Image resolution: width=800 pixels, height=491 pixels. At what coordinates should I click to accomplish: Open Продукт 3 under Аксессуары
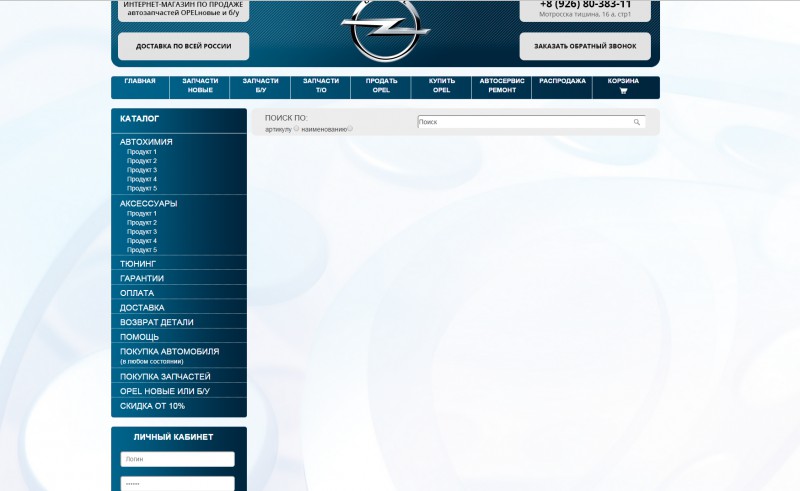pyautogui.click(x=142, y=232)
